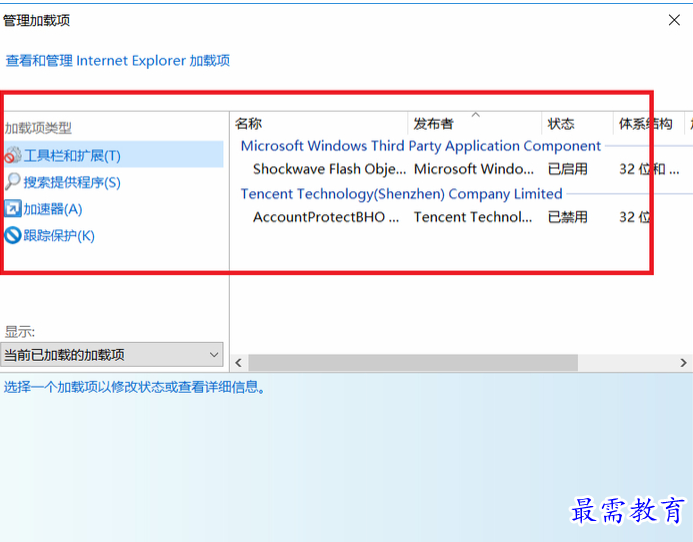Click 32 位和 architecture cell of Shockwave Flash

click(x=649, y=169)
